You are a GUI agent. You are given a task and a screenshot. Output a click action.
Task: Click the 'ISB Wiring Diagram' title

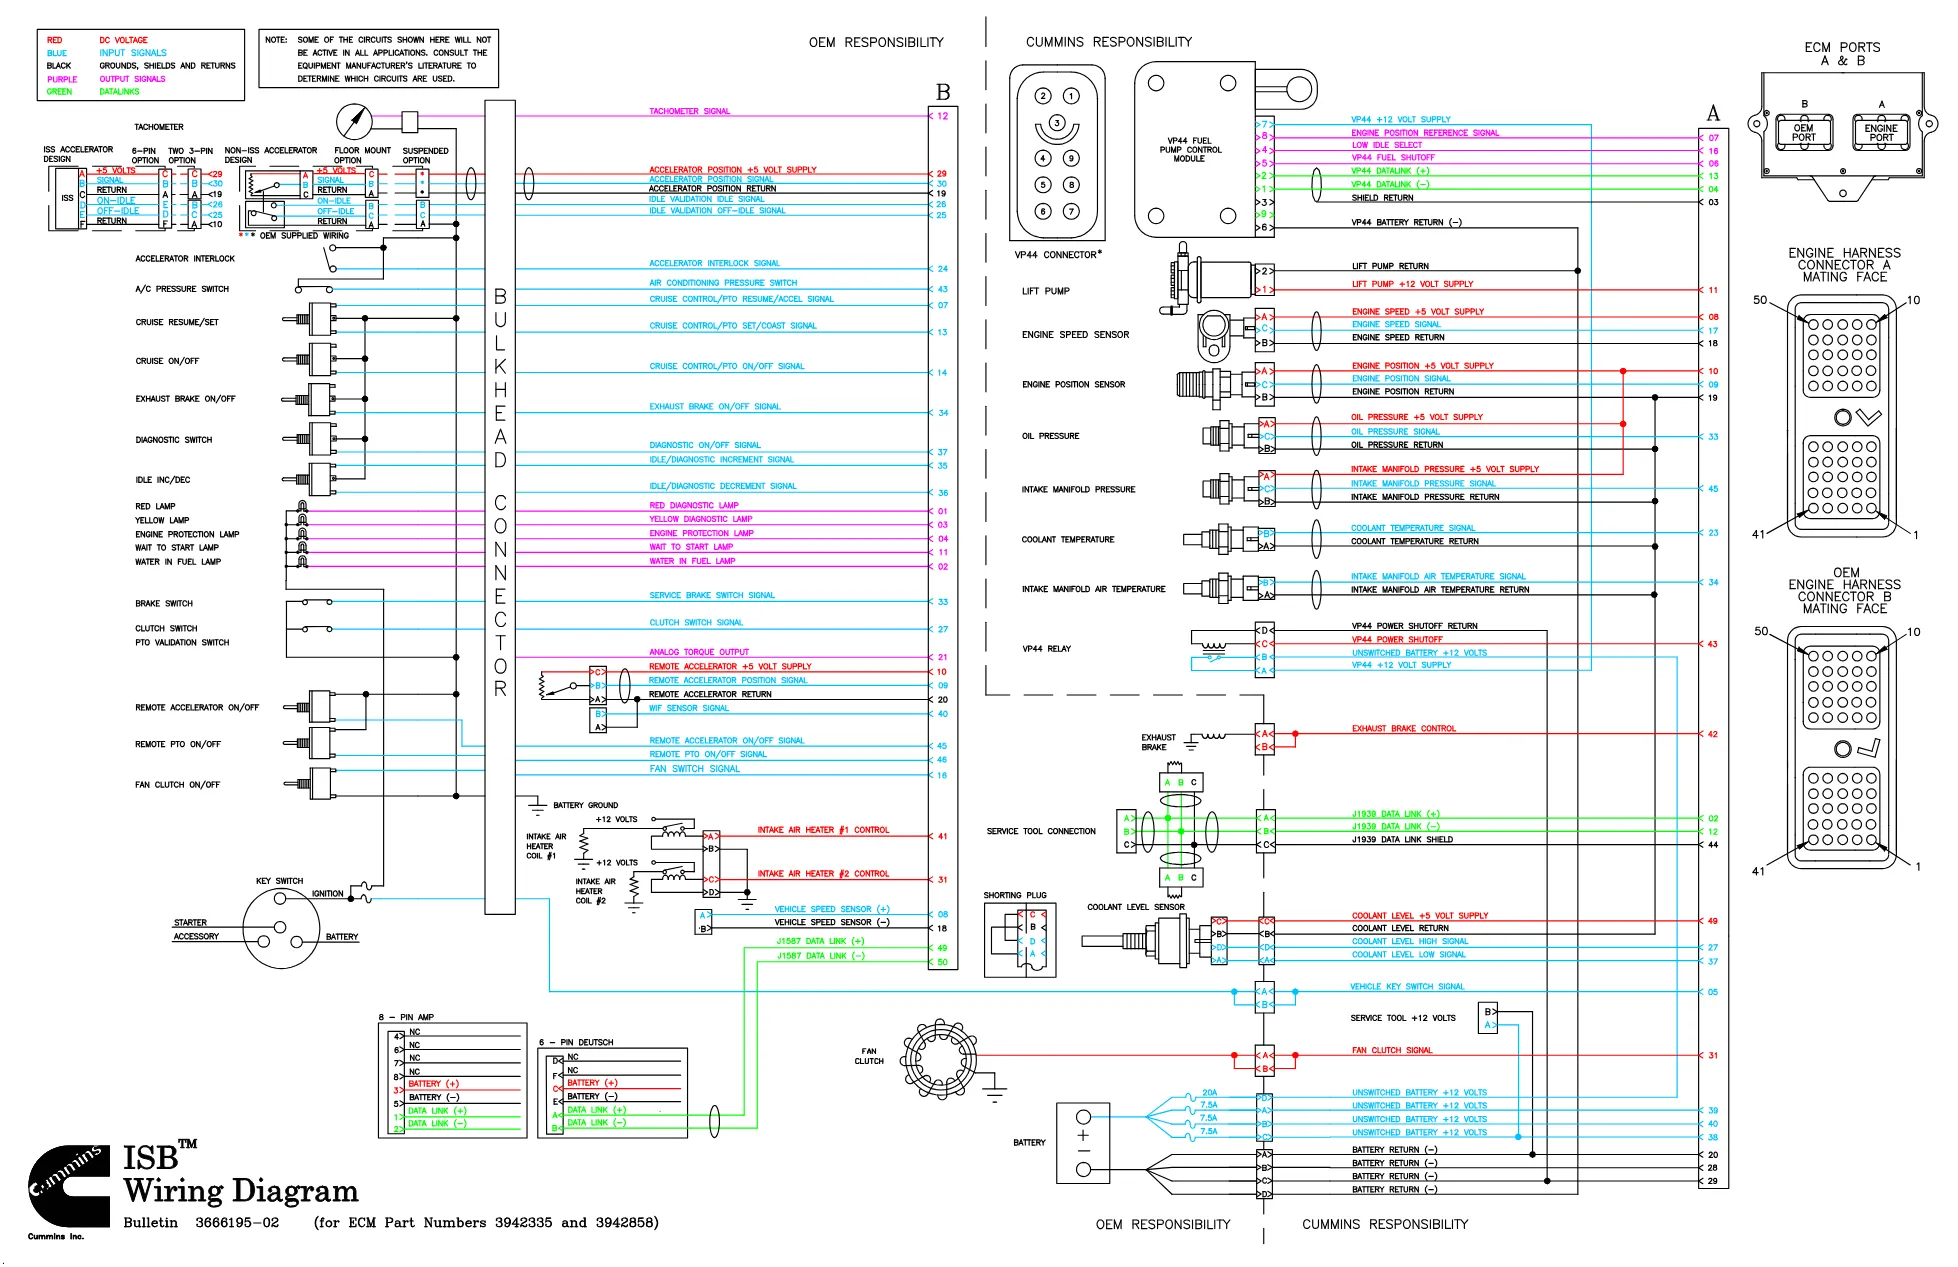point(241,1173)
